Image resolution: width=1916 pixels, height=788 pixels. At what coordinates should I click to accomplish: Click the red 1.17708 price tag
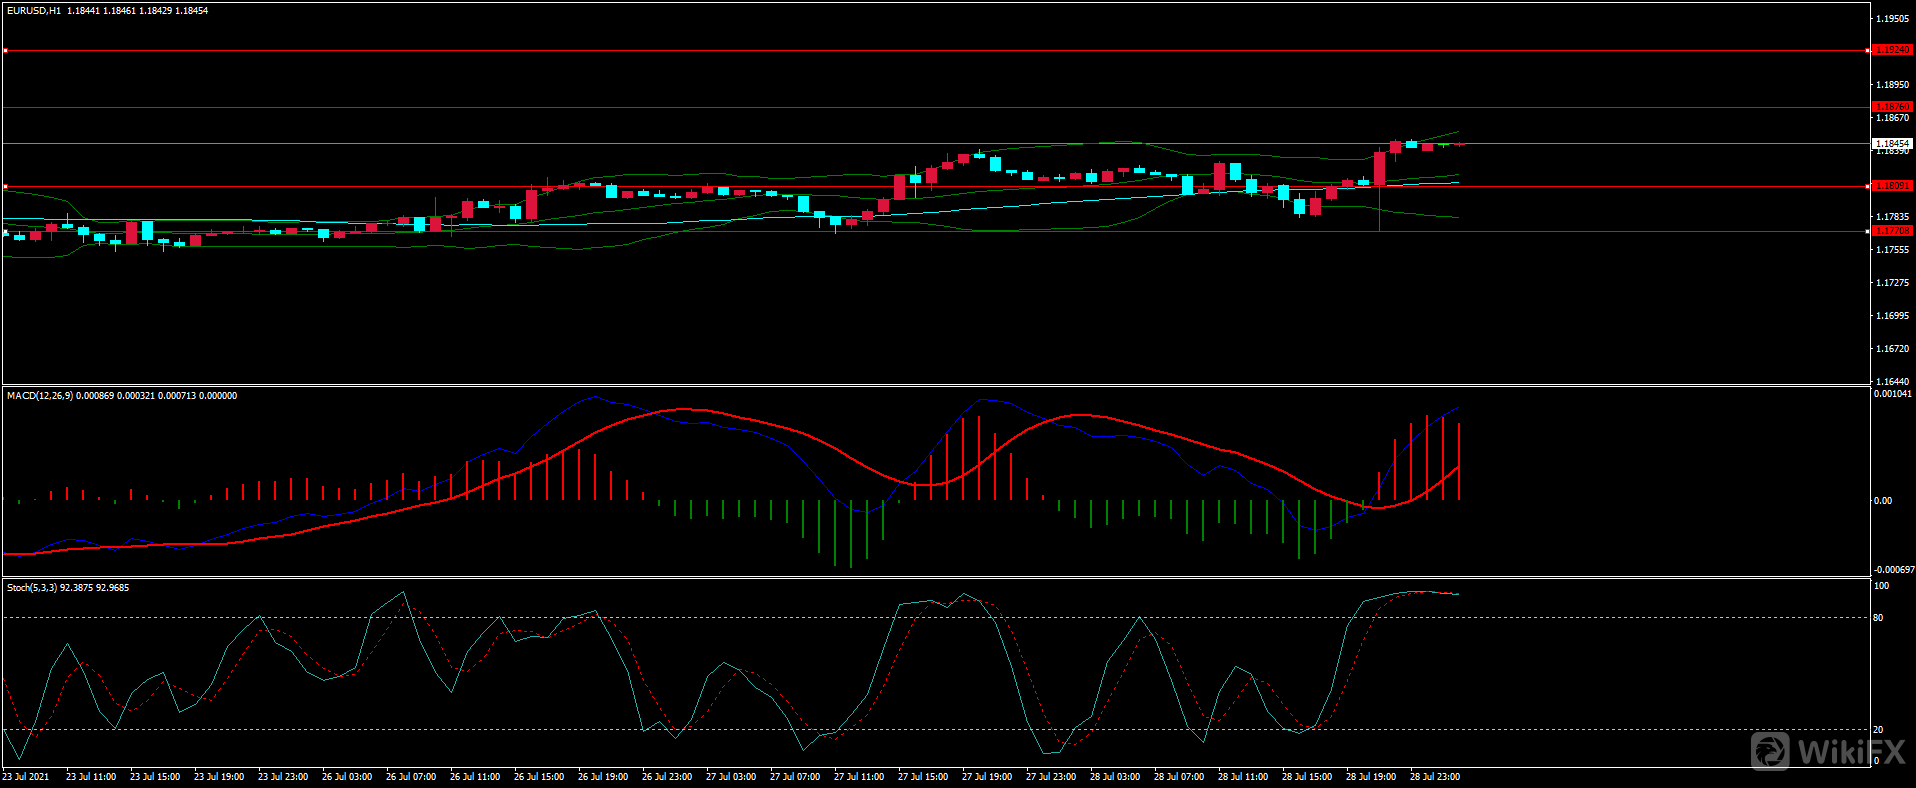pos(1891,231)
